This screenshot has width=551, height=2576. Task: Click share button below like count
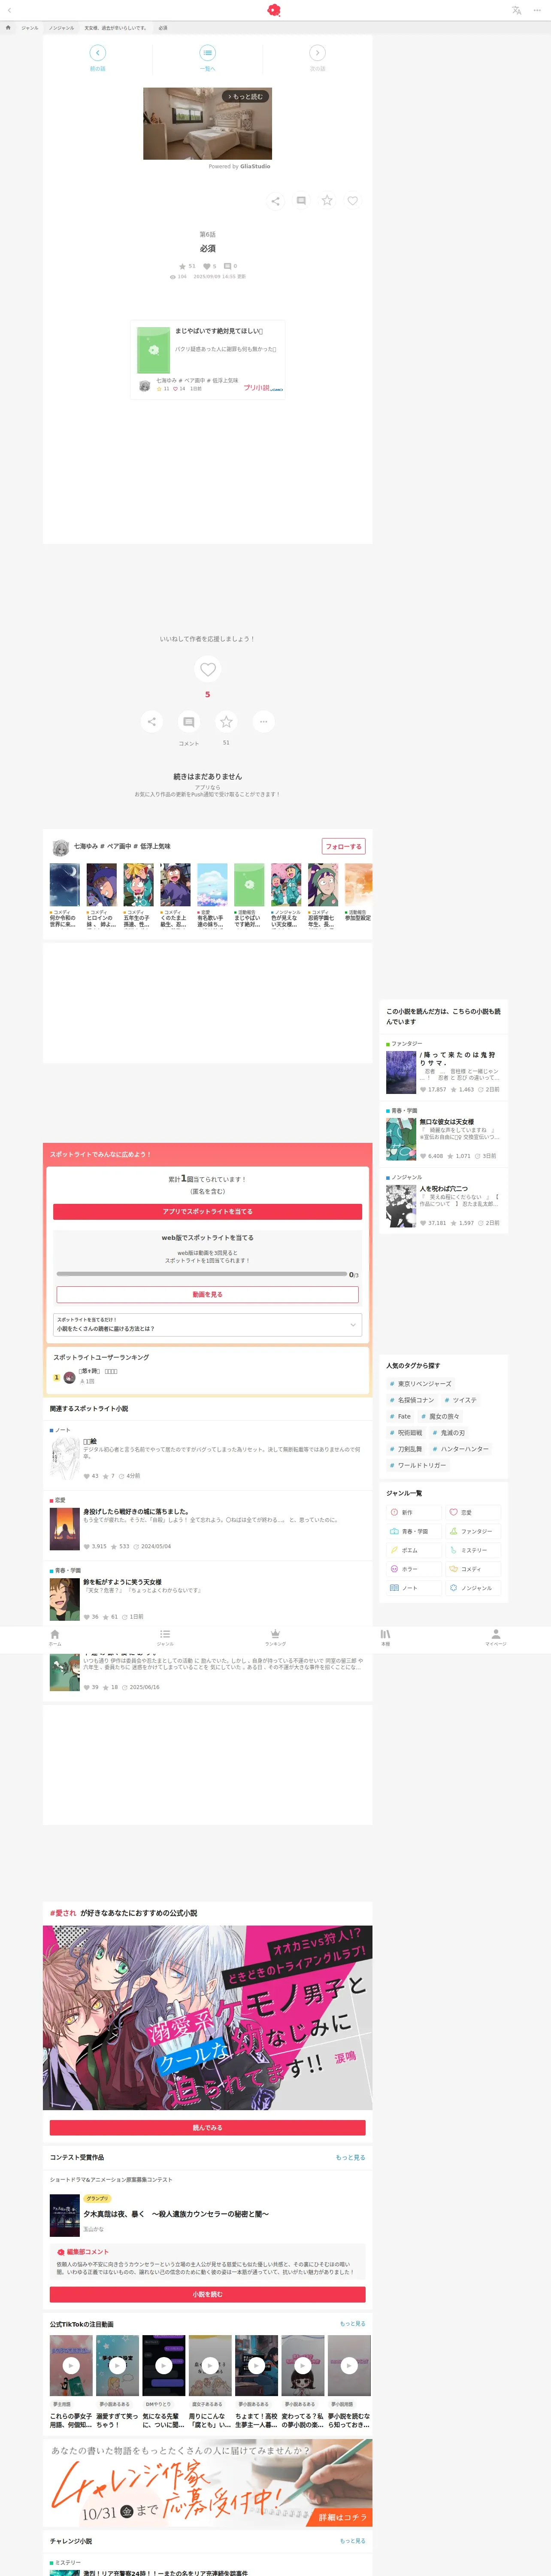point(151,721)
